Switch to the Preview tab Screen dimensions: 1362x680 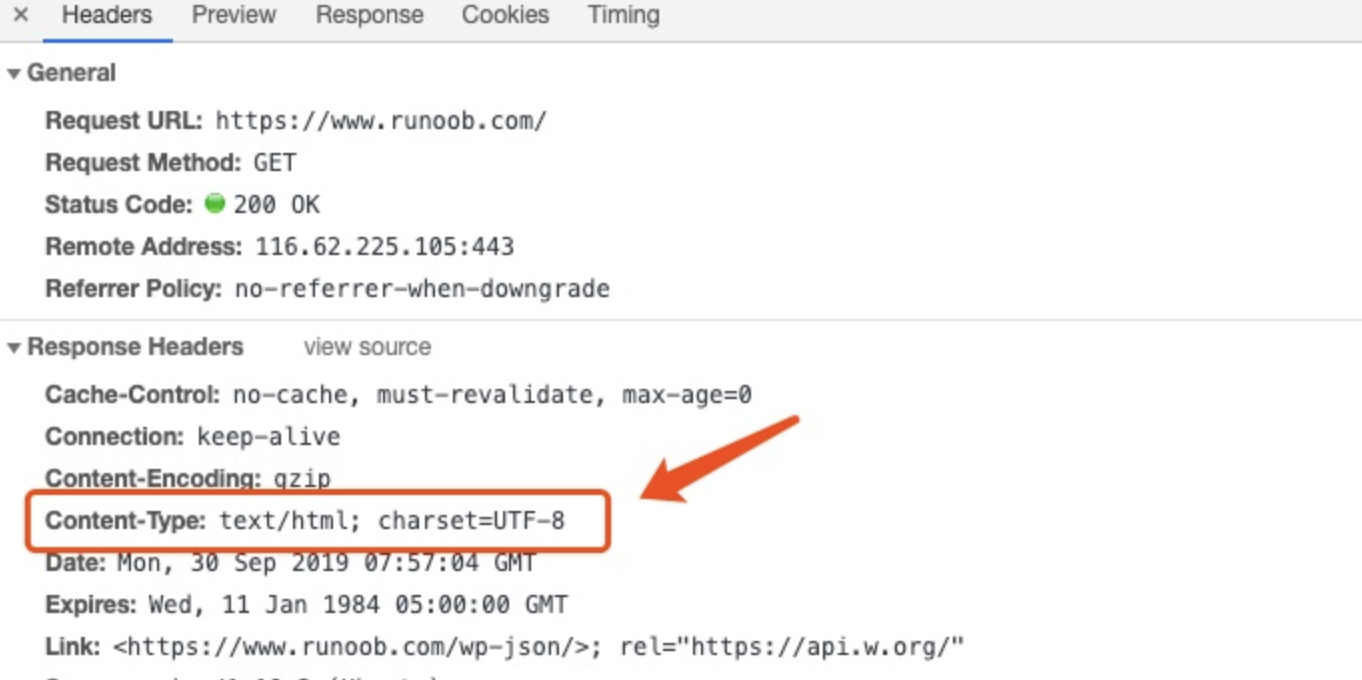click(x=234, y=15)
